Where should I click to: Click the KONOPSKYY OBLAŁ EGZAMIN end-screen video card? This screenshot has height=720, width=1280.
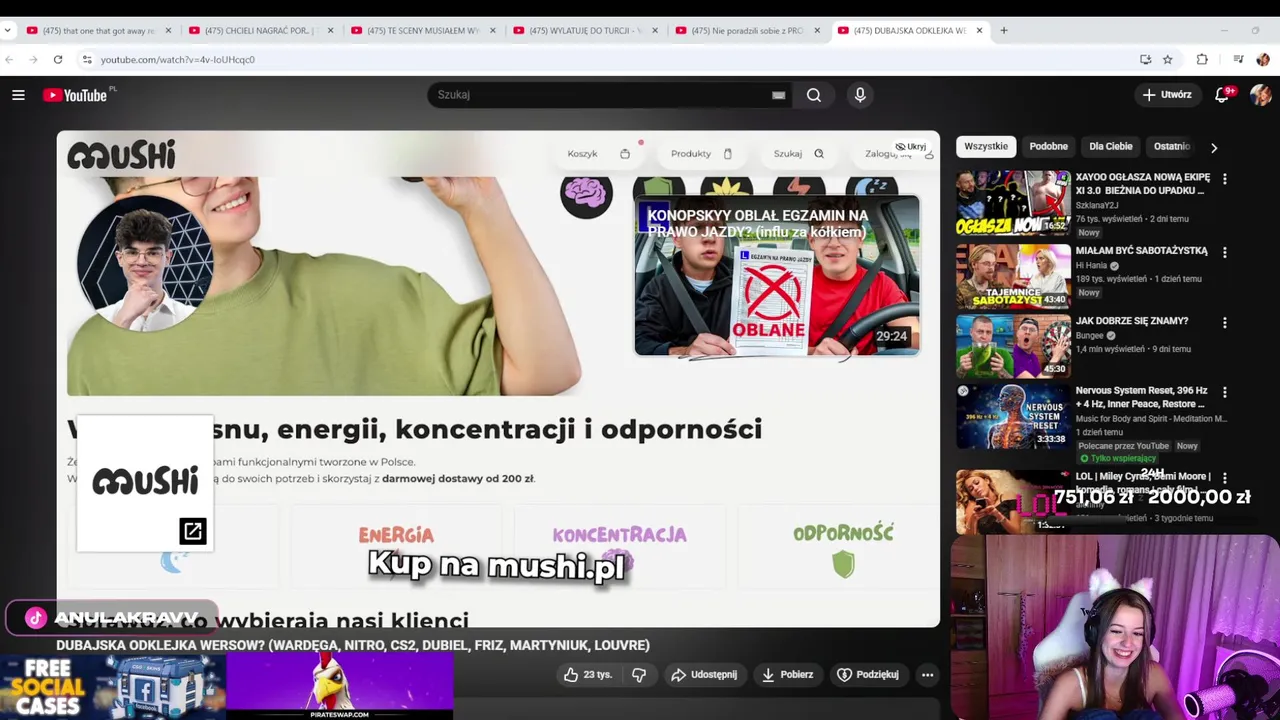point(777,276)
